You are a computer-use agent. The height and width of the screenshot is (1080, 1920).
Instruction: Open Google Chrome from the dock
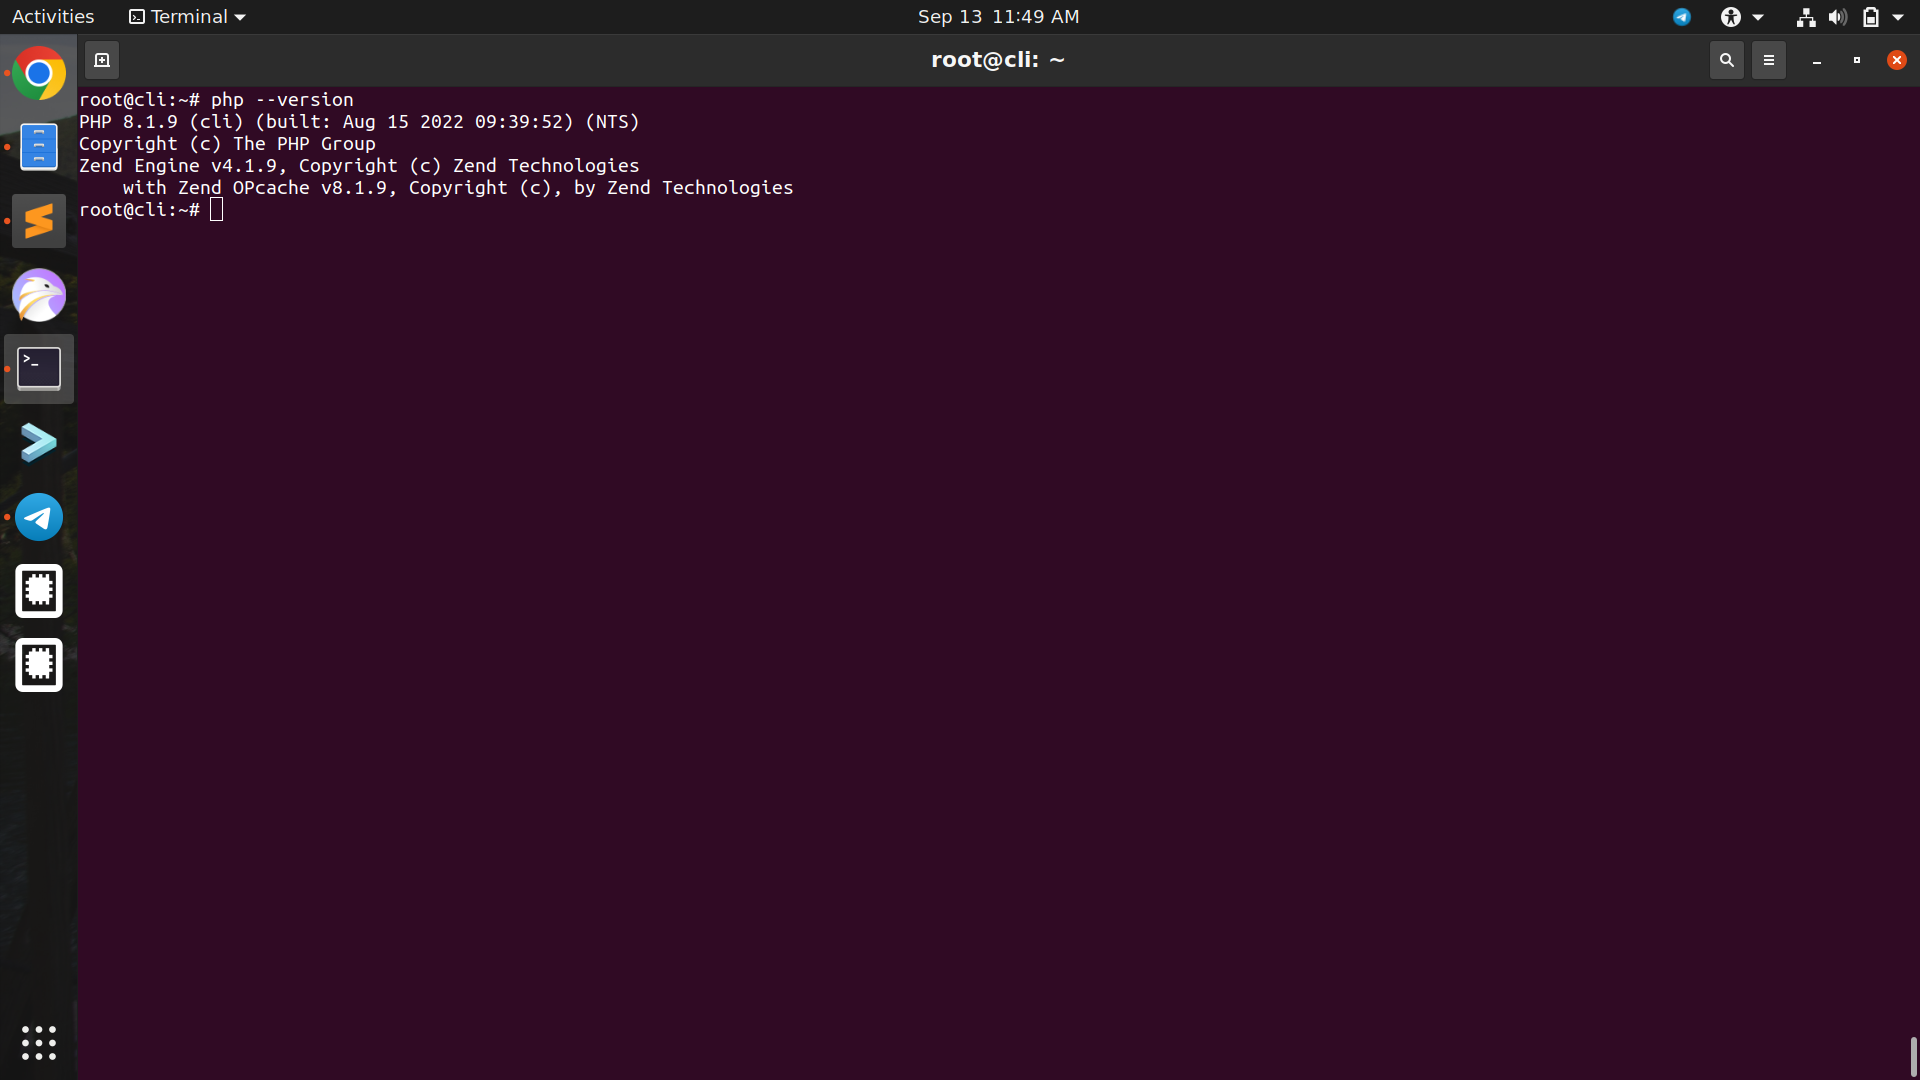39,73
